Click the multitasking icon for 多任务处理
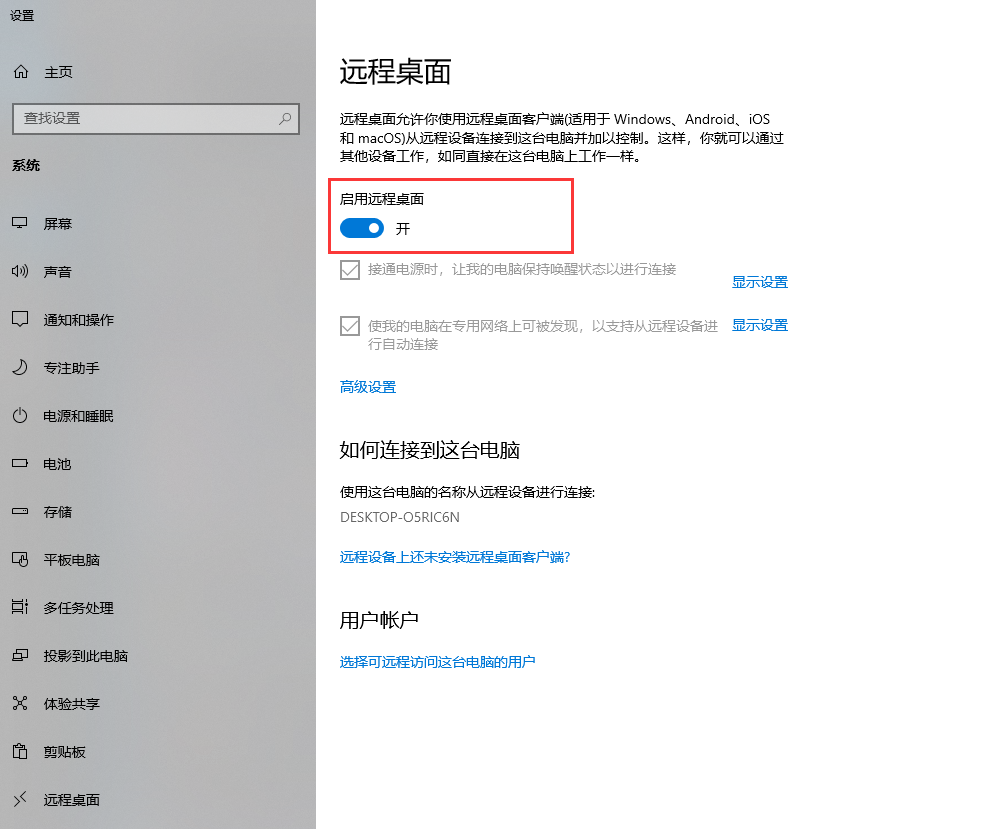 (x=19, y=608)
